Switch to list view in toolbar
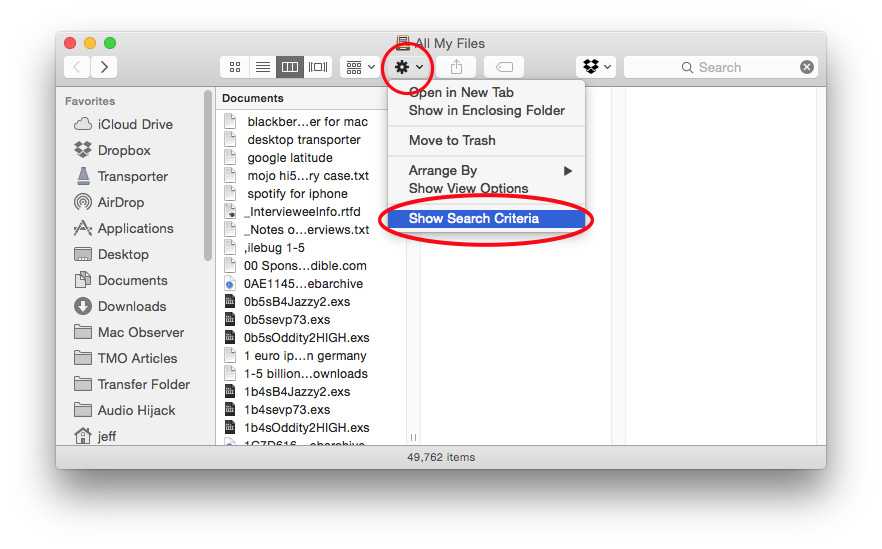 (x=262, y=68)
